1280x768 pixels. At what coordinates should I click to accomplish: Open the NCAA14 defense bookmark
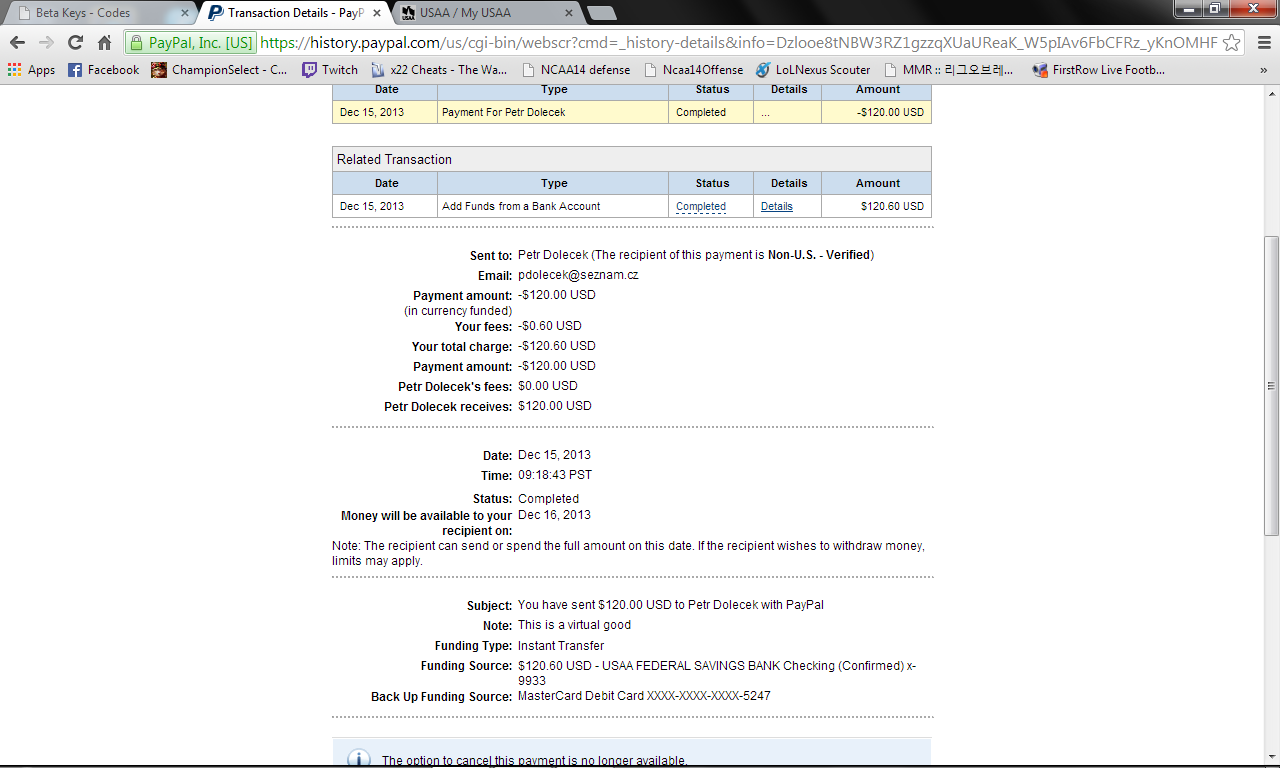(x=577, y=70)
